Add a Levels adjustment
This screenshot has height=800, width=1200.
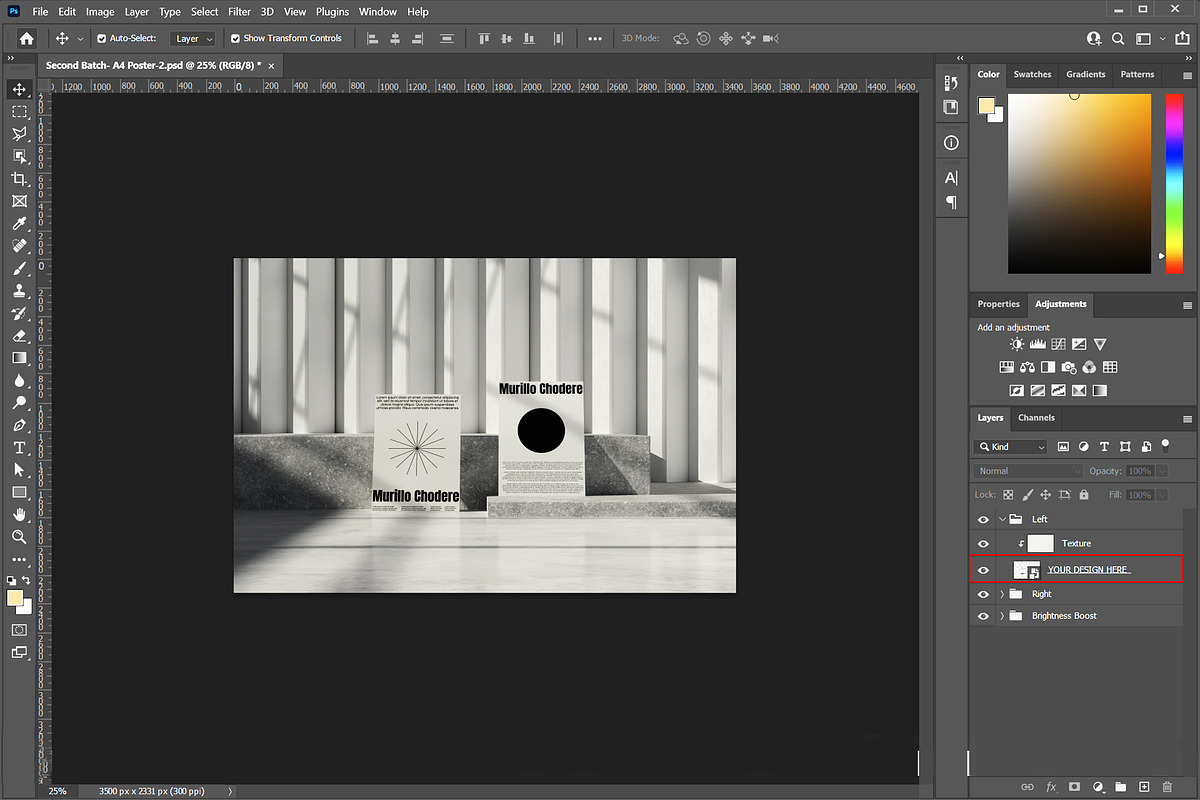(1037, 344)
